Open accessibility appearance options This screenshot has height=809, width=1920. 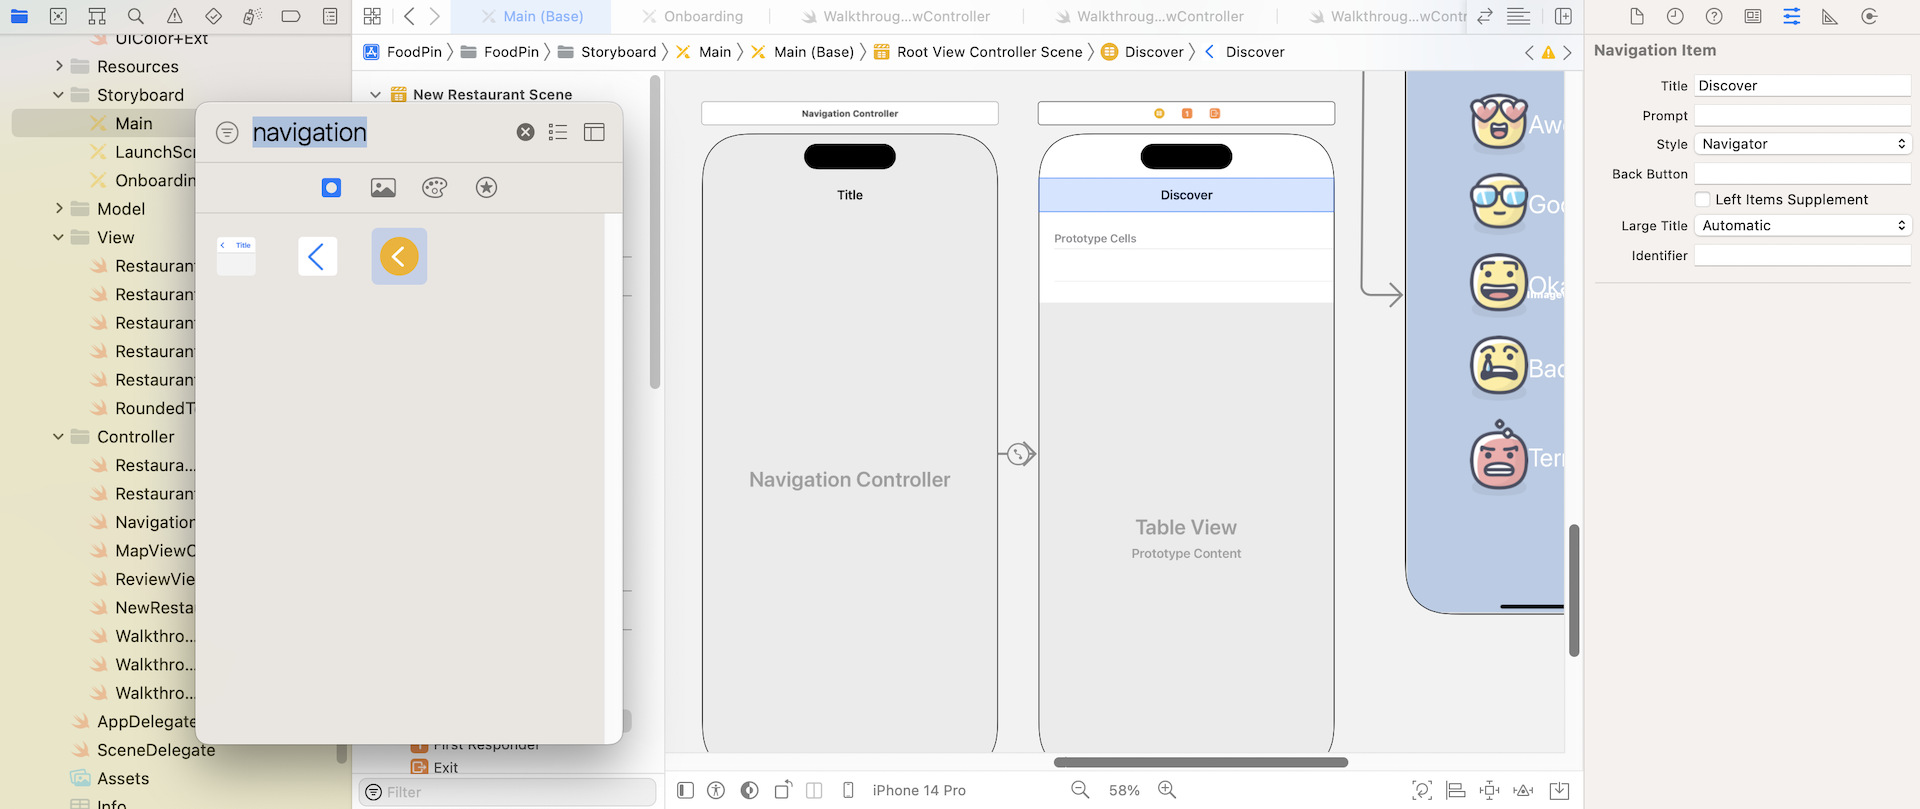click(x=716, y=790)
